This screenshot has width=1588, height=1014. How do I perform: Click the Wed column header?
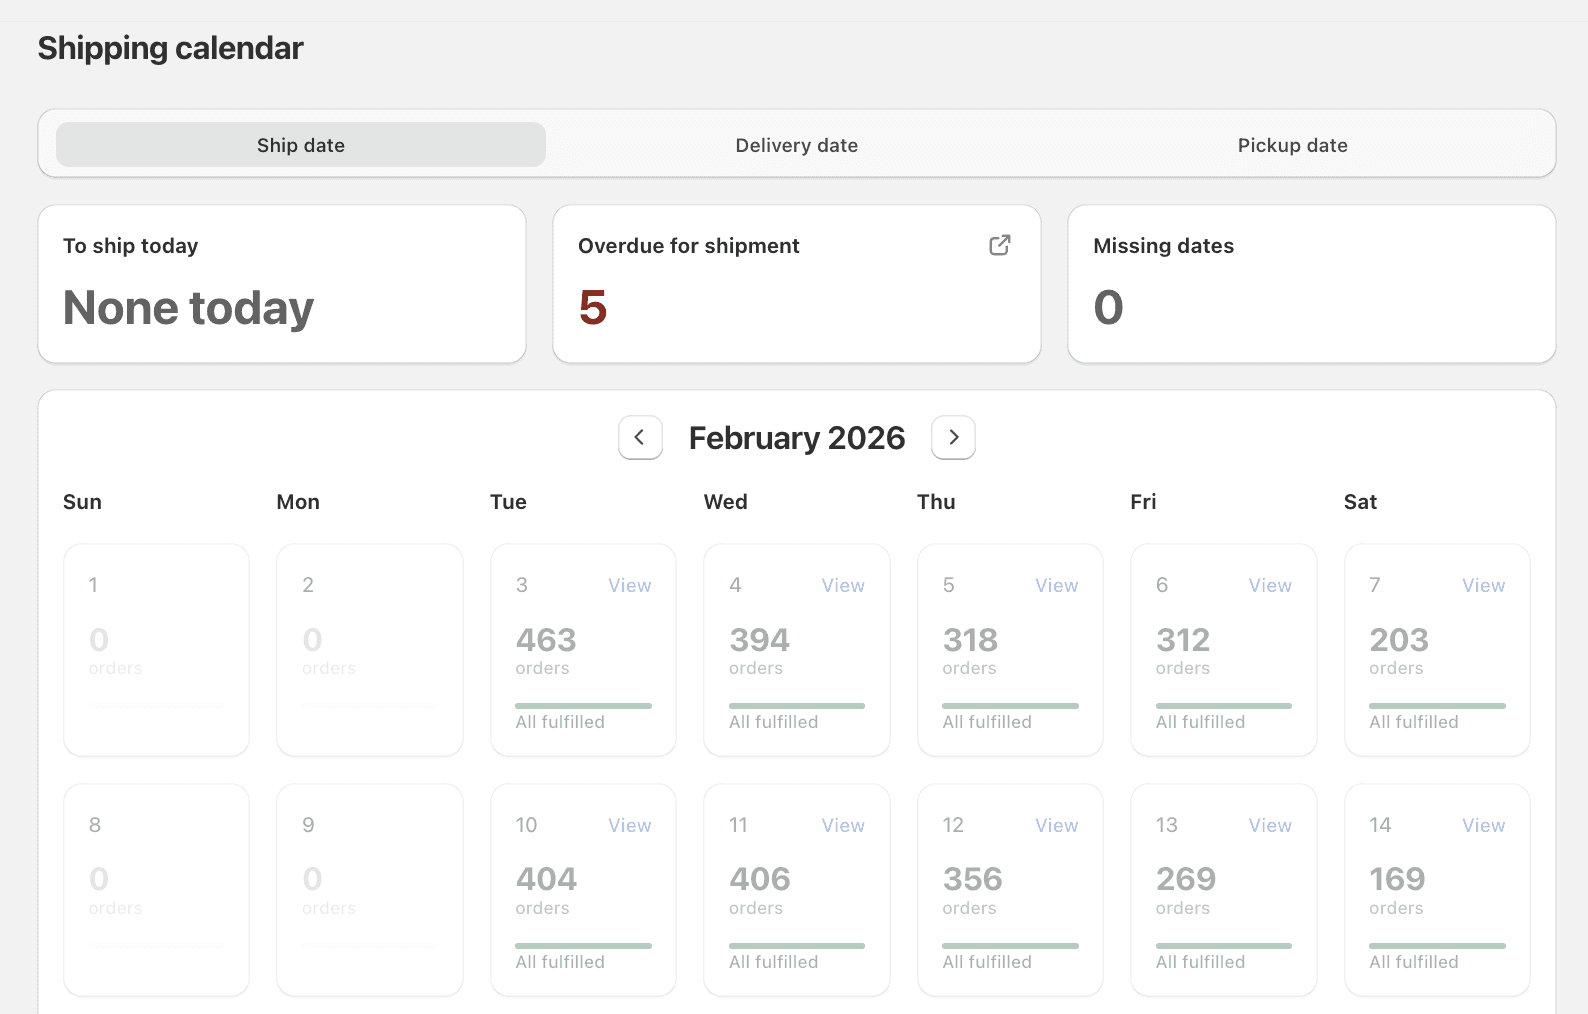(725, 502)
